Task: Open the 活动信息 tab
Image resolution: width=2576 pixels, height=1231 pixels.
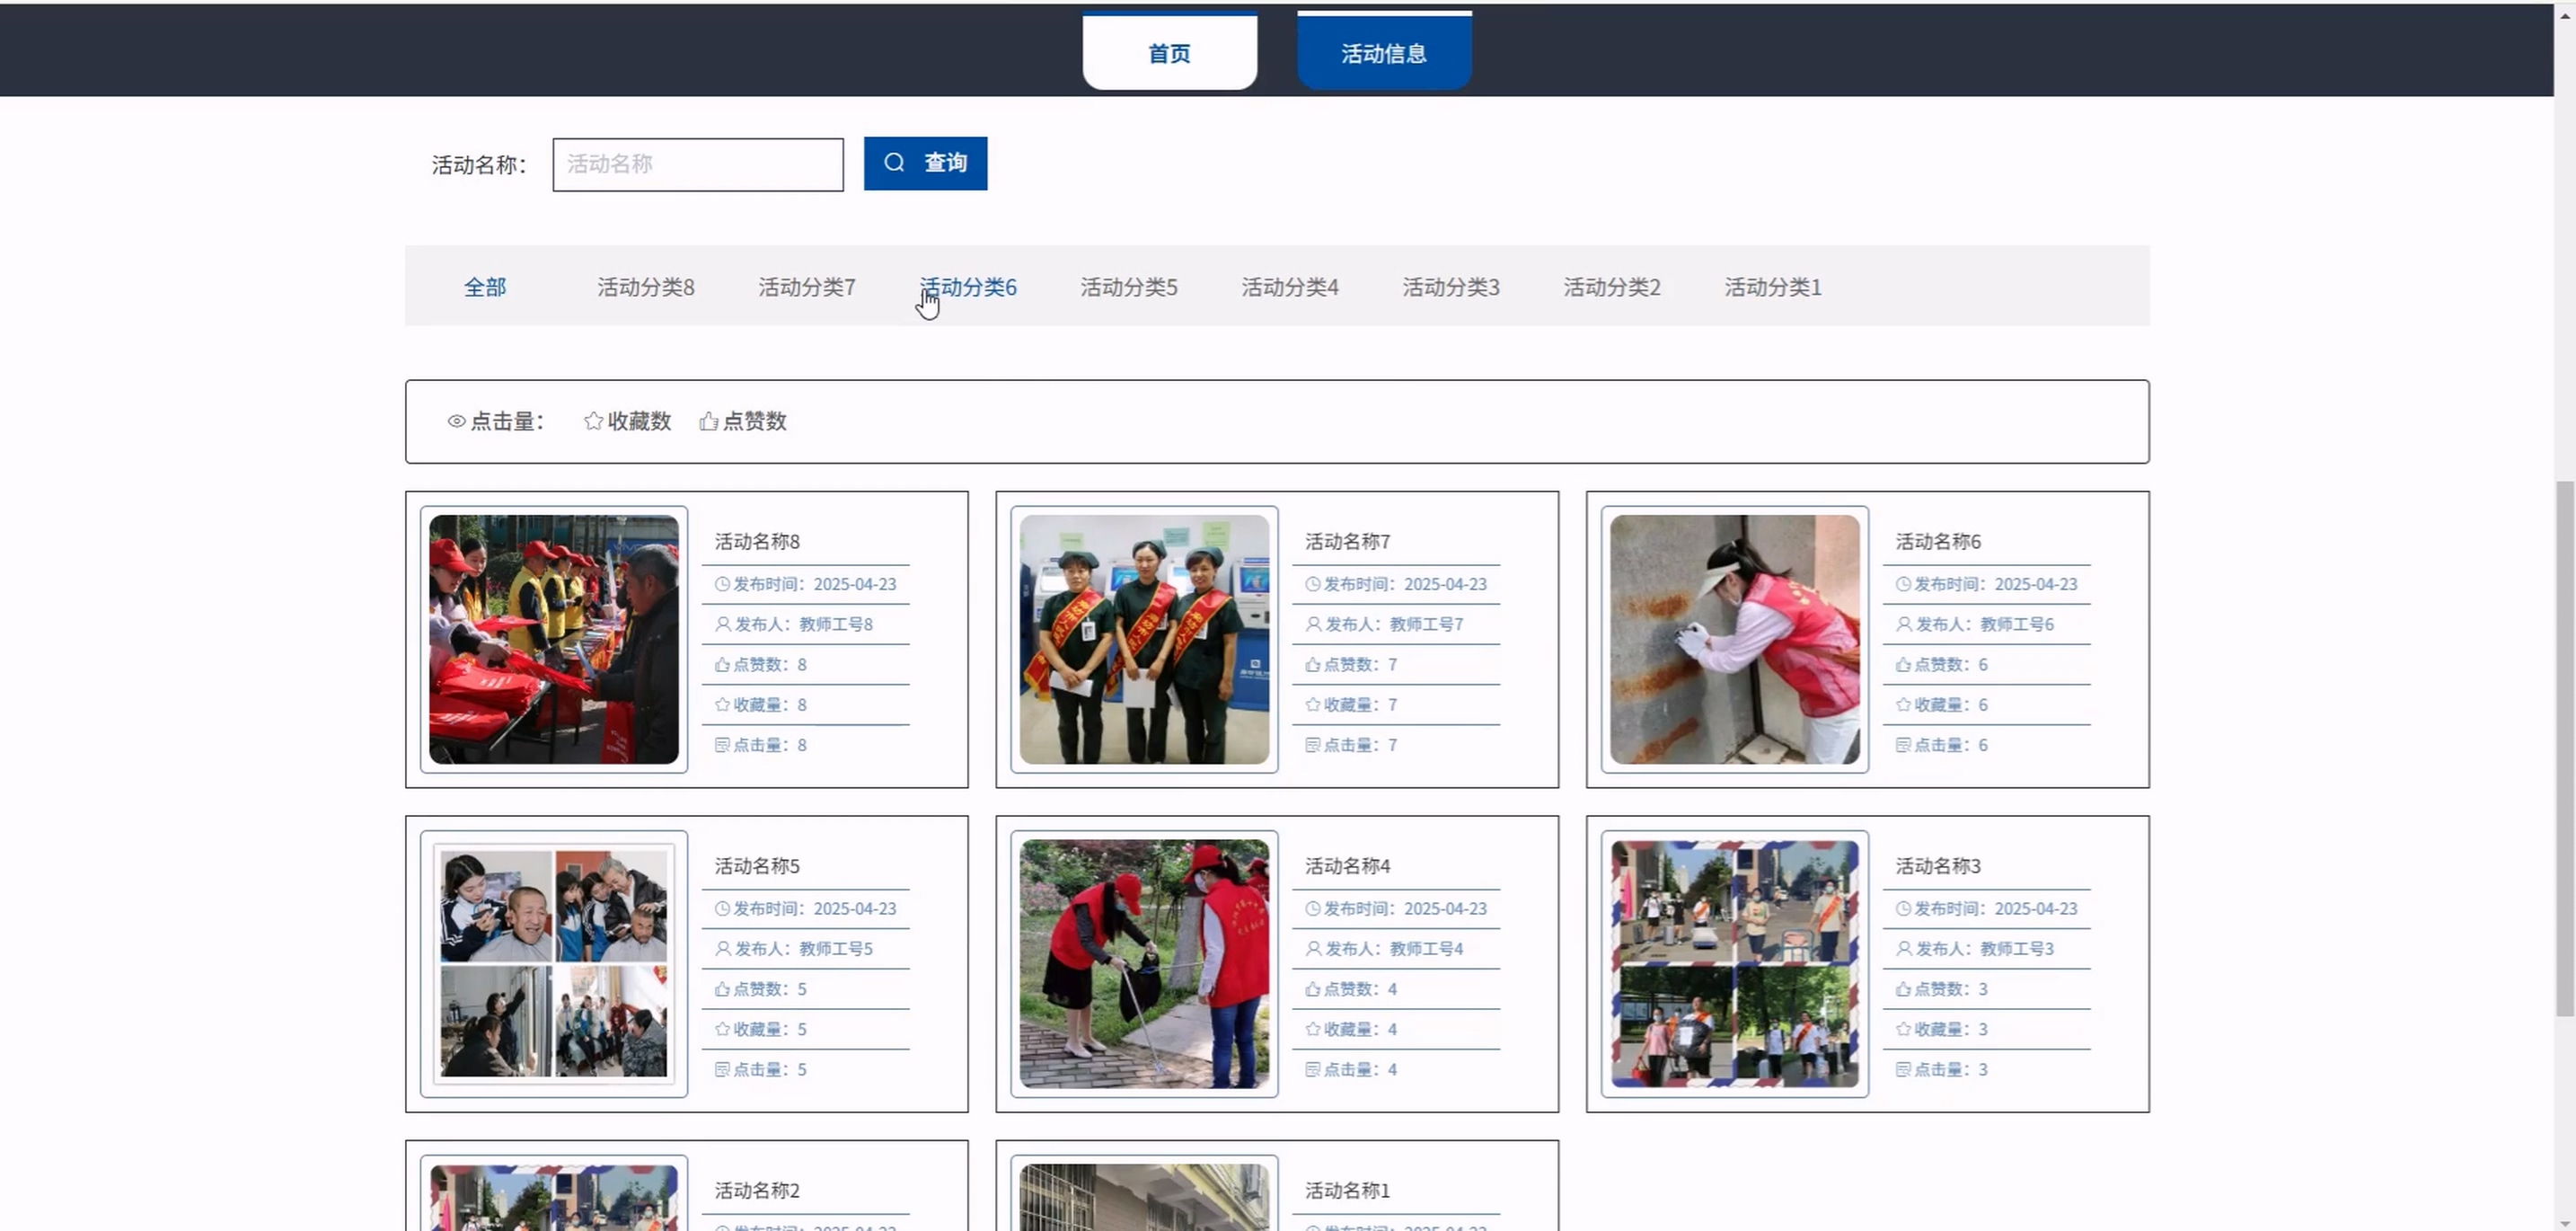Action: (1383, 53)
